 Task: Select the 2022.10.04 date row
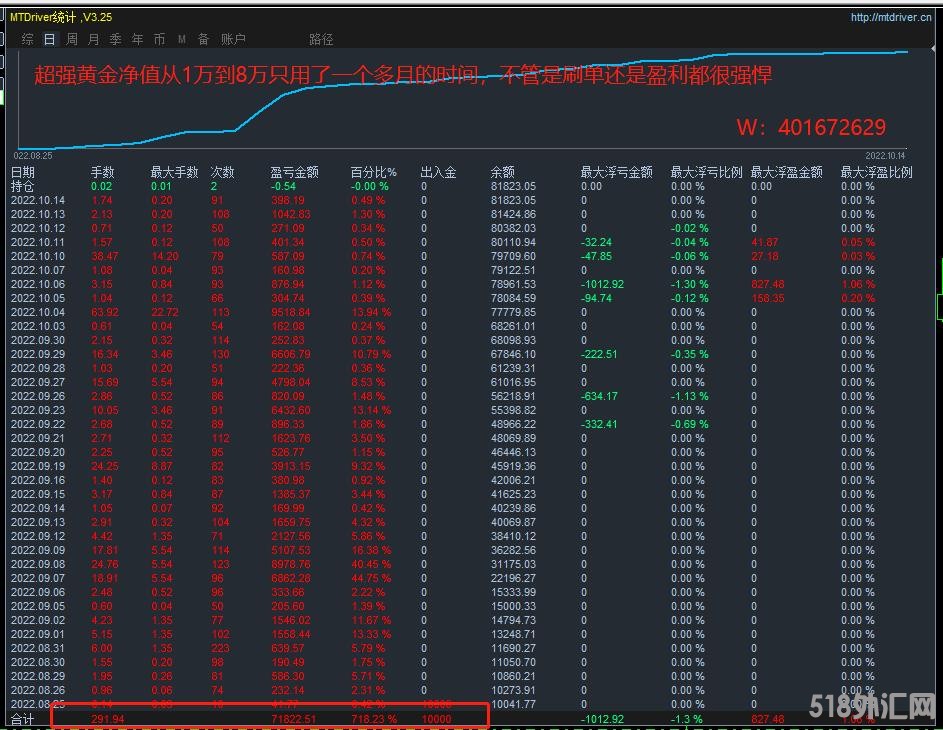(x=38, y=312)
